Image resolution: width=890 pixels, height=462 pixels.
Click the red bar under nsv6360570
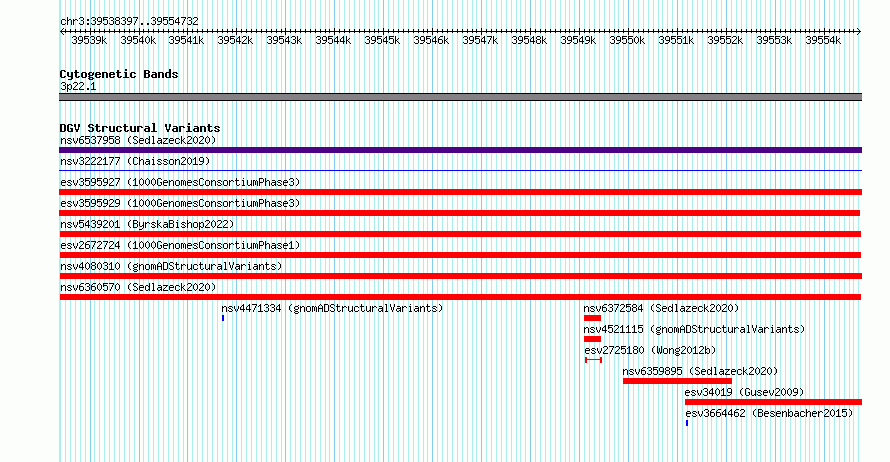pyautogui.click(x=460, y=297)
